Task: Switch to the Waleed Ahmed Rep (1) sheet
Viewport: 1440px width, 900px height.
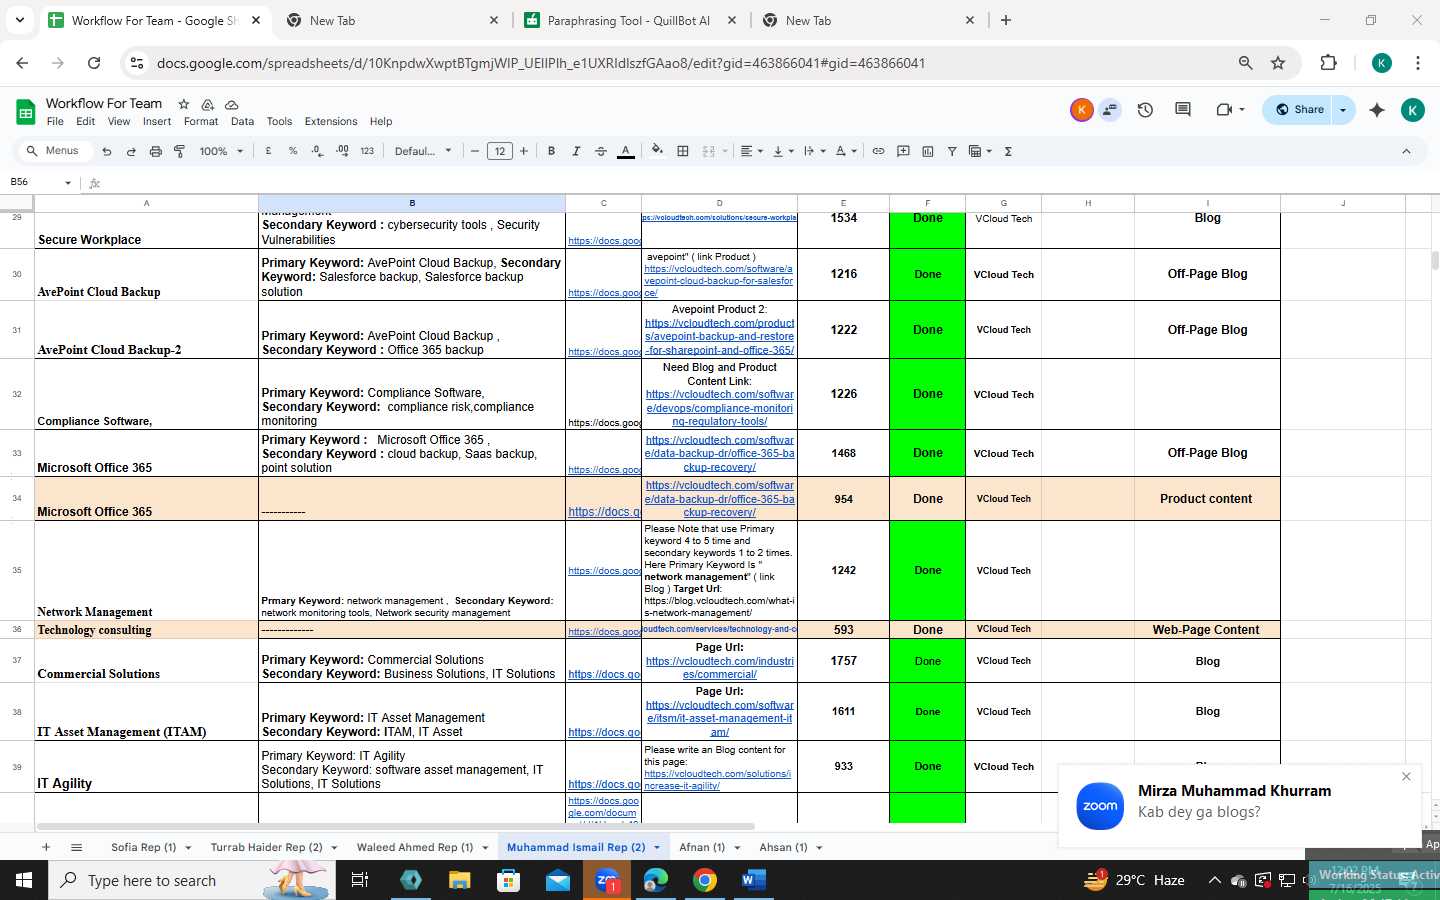Action: point(415,847)
